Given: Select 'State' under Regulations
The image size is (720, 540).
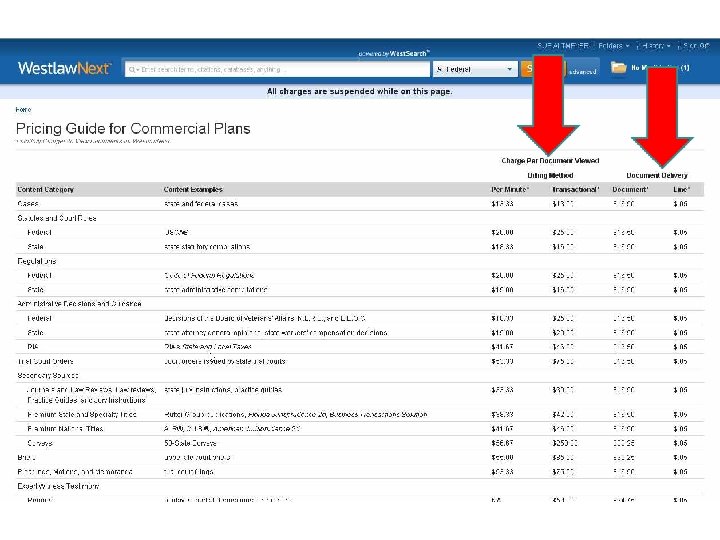Looking at the screenshot, I should (35, 290).
